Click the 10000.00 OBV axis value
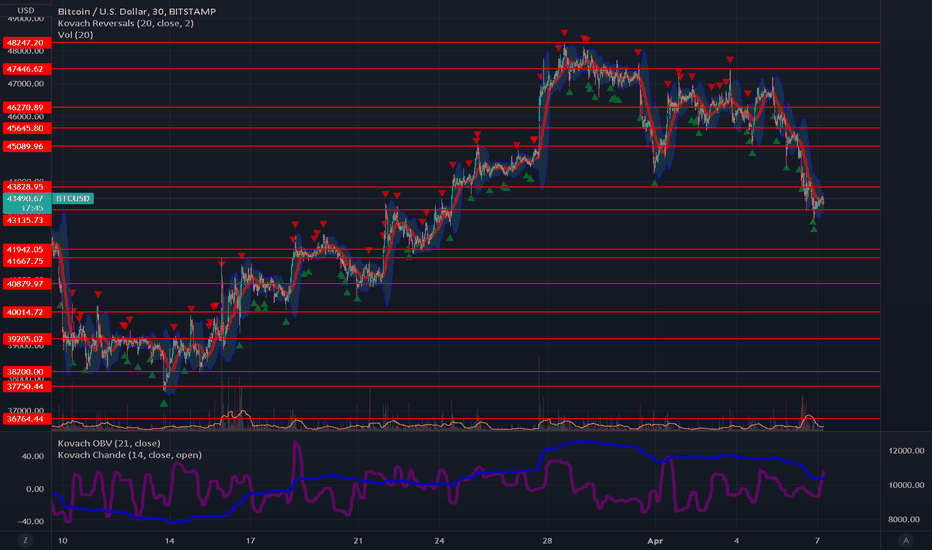932x550 pixels. coord(906,485)
